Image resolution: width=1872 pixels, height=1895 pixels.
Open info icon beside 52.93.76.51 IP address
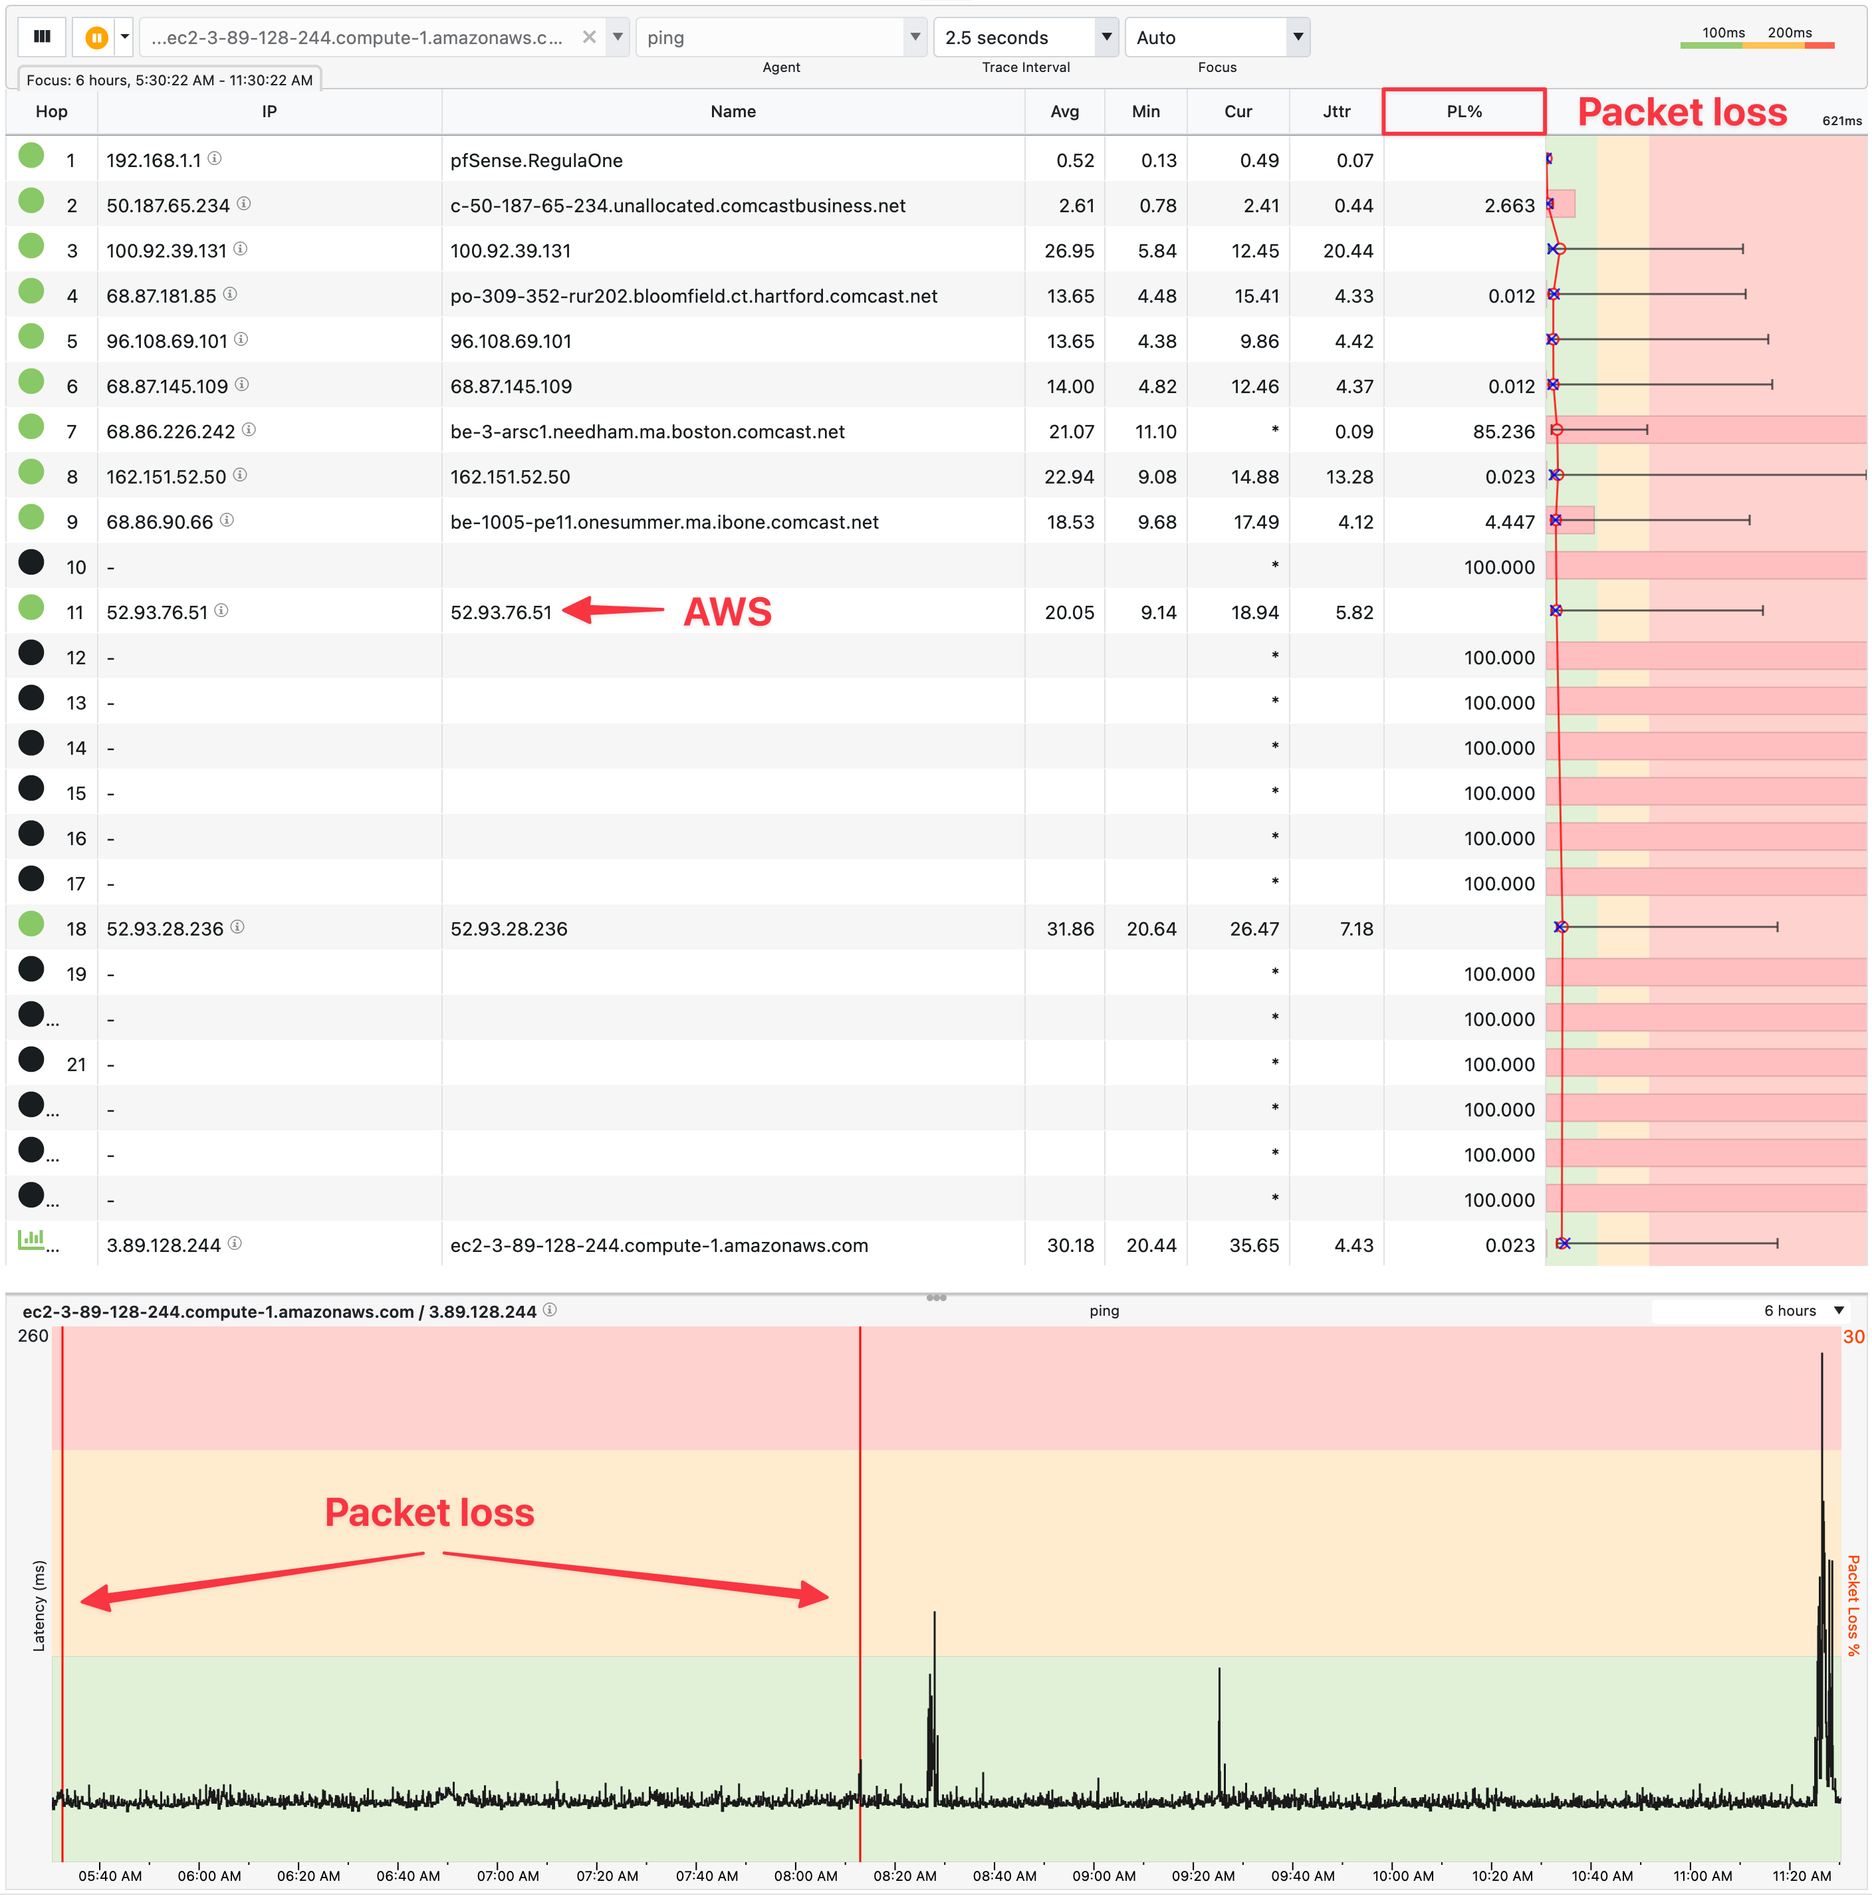[222, 611]
